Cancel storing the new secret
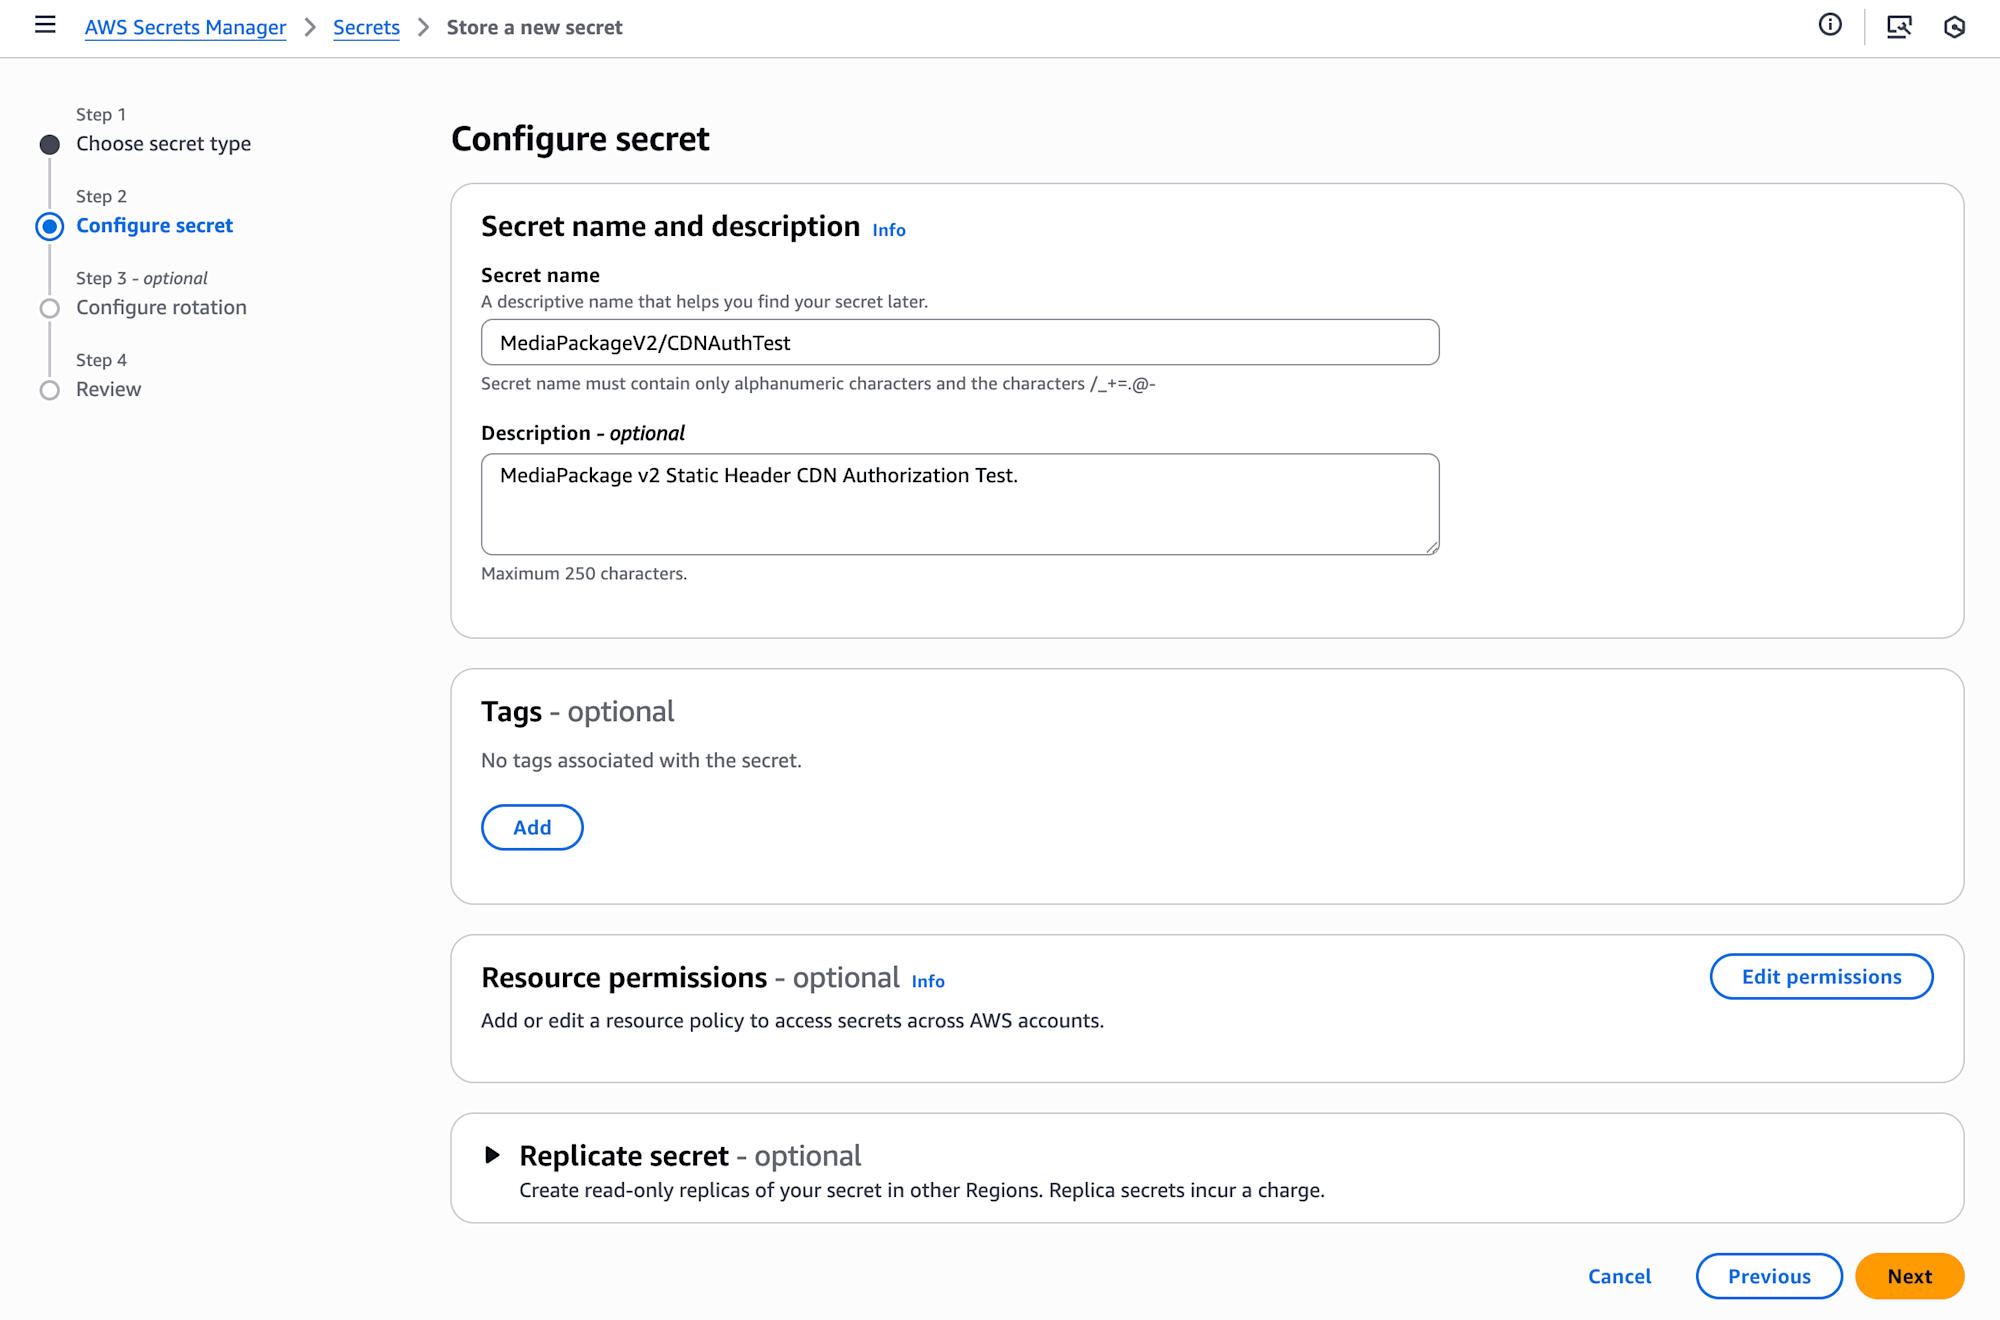Screen dimensions: 2000x1320 pos(1619,1276)
